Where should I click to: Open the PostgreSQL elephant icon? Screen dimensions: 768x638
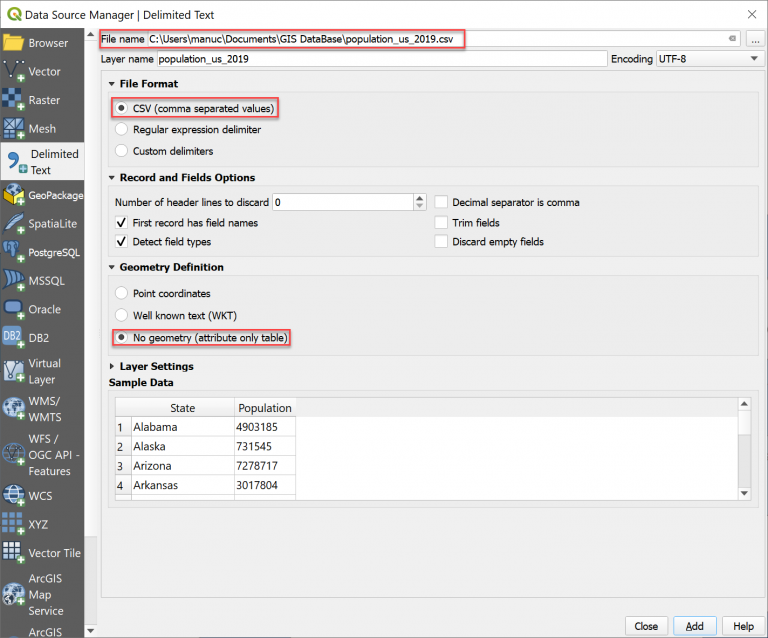pyautogui.click(x=13, y=252)
